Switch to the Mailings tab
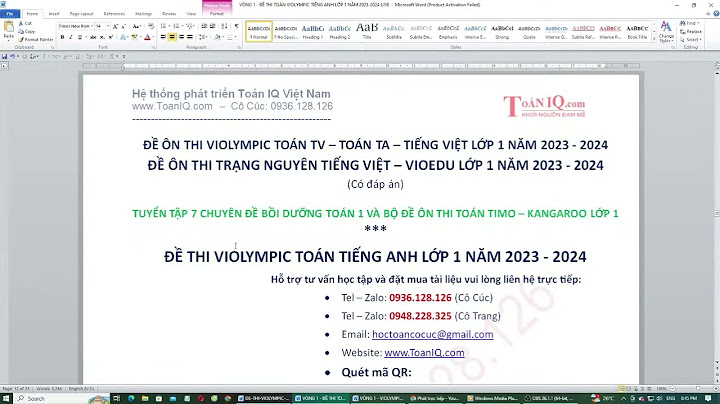This screenshot has height=404, width=720. click(143, 14)
